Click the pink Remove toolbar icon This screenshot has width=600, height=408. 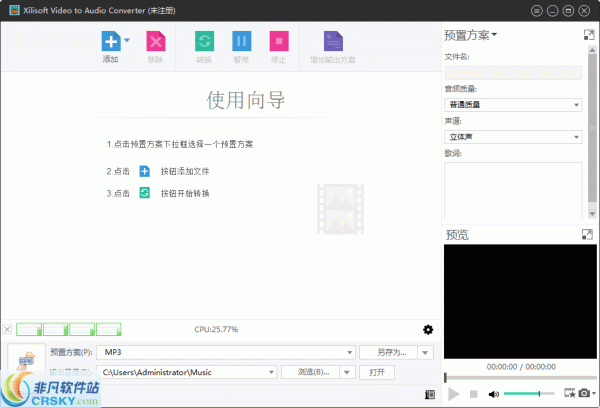pyautogui.click(x=156, y=41)
